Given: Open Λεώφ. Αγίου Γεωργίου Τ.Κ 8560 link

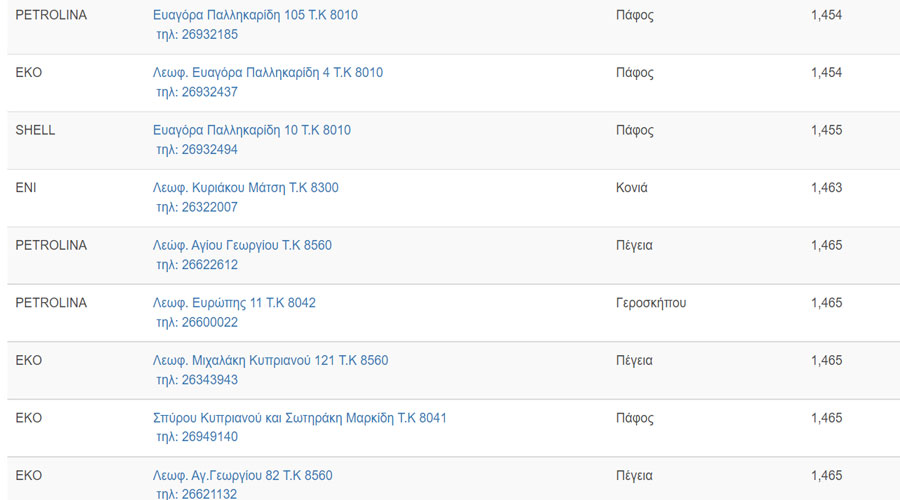Looking at the screenshot, I should point(242,245).
